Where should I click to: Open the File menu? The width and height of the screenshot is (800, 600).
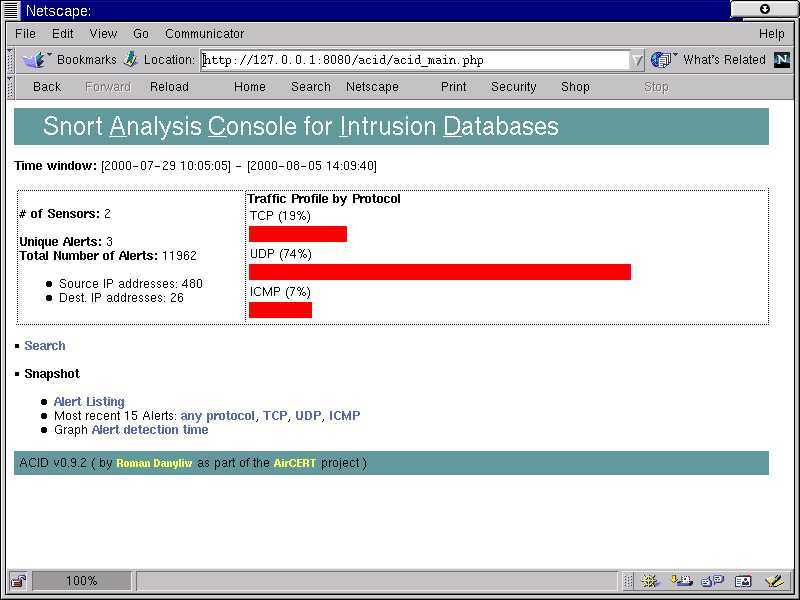click(25, 34)
